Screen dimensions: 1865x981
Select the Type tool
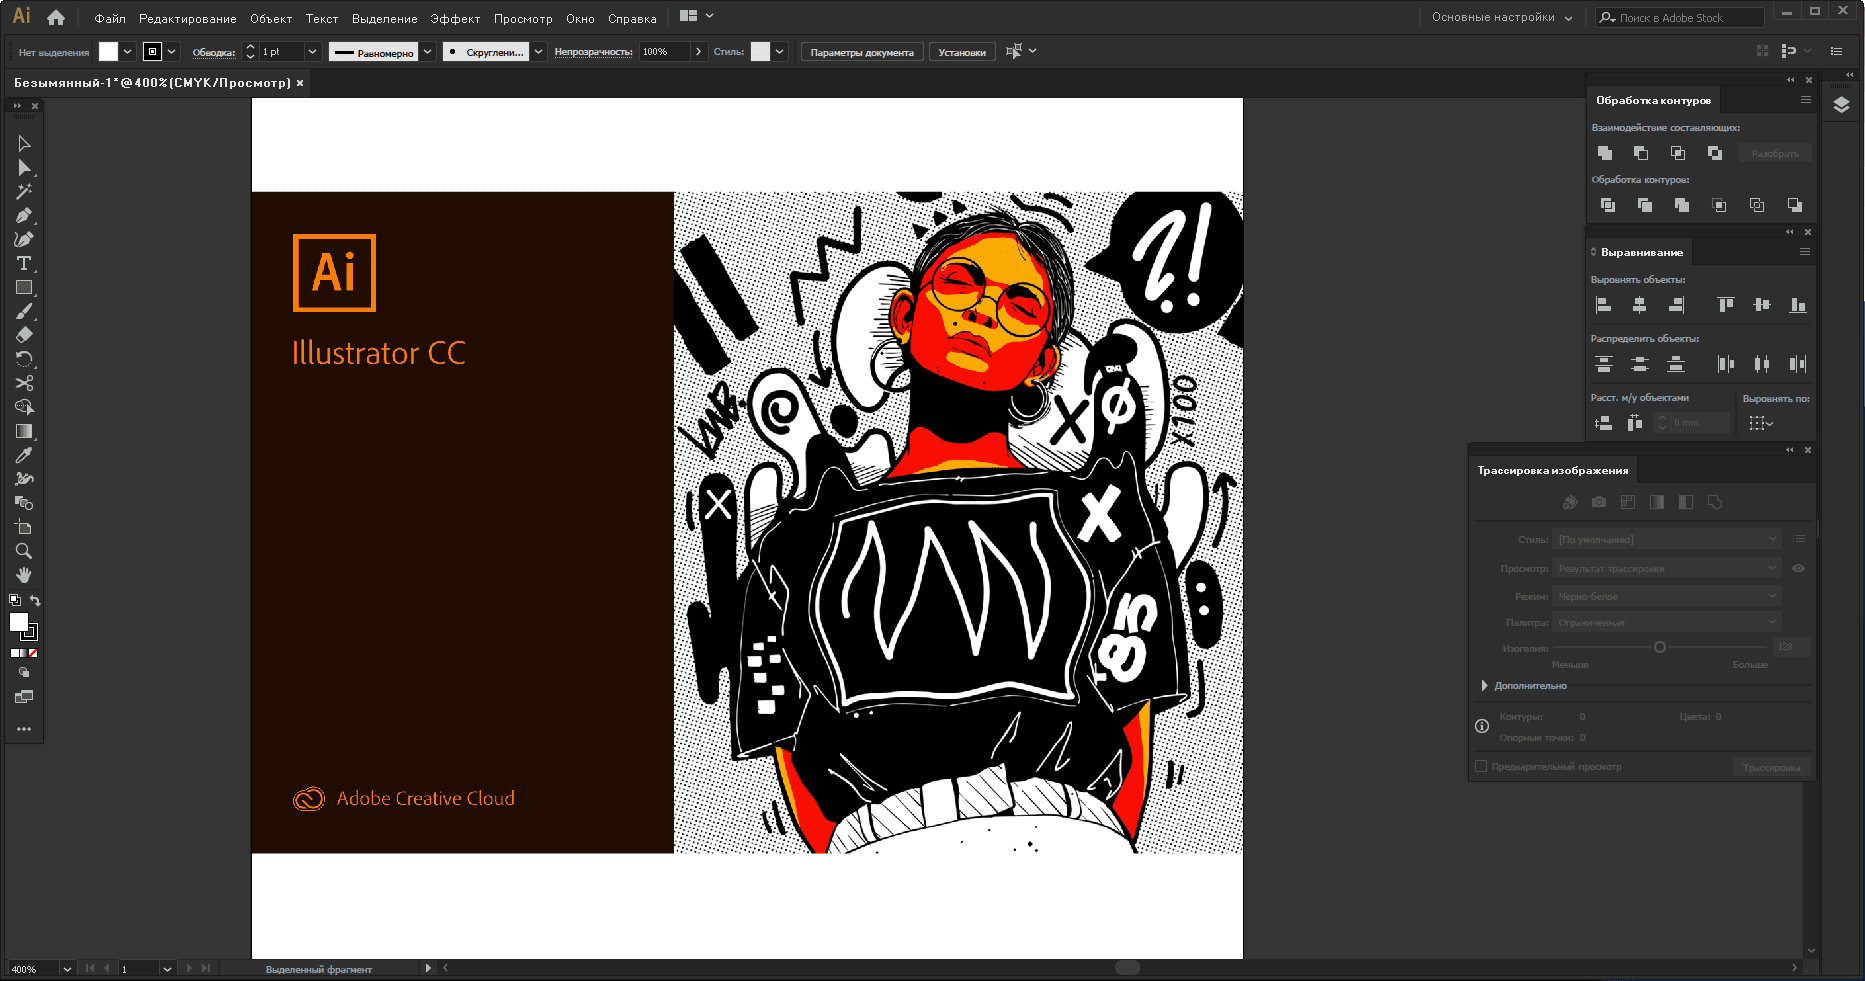(24, 264)
